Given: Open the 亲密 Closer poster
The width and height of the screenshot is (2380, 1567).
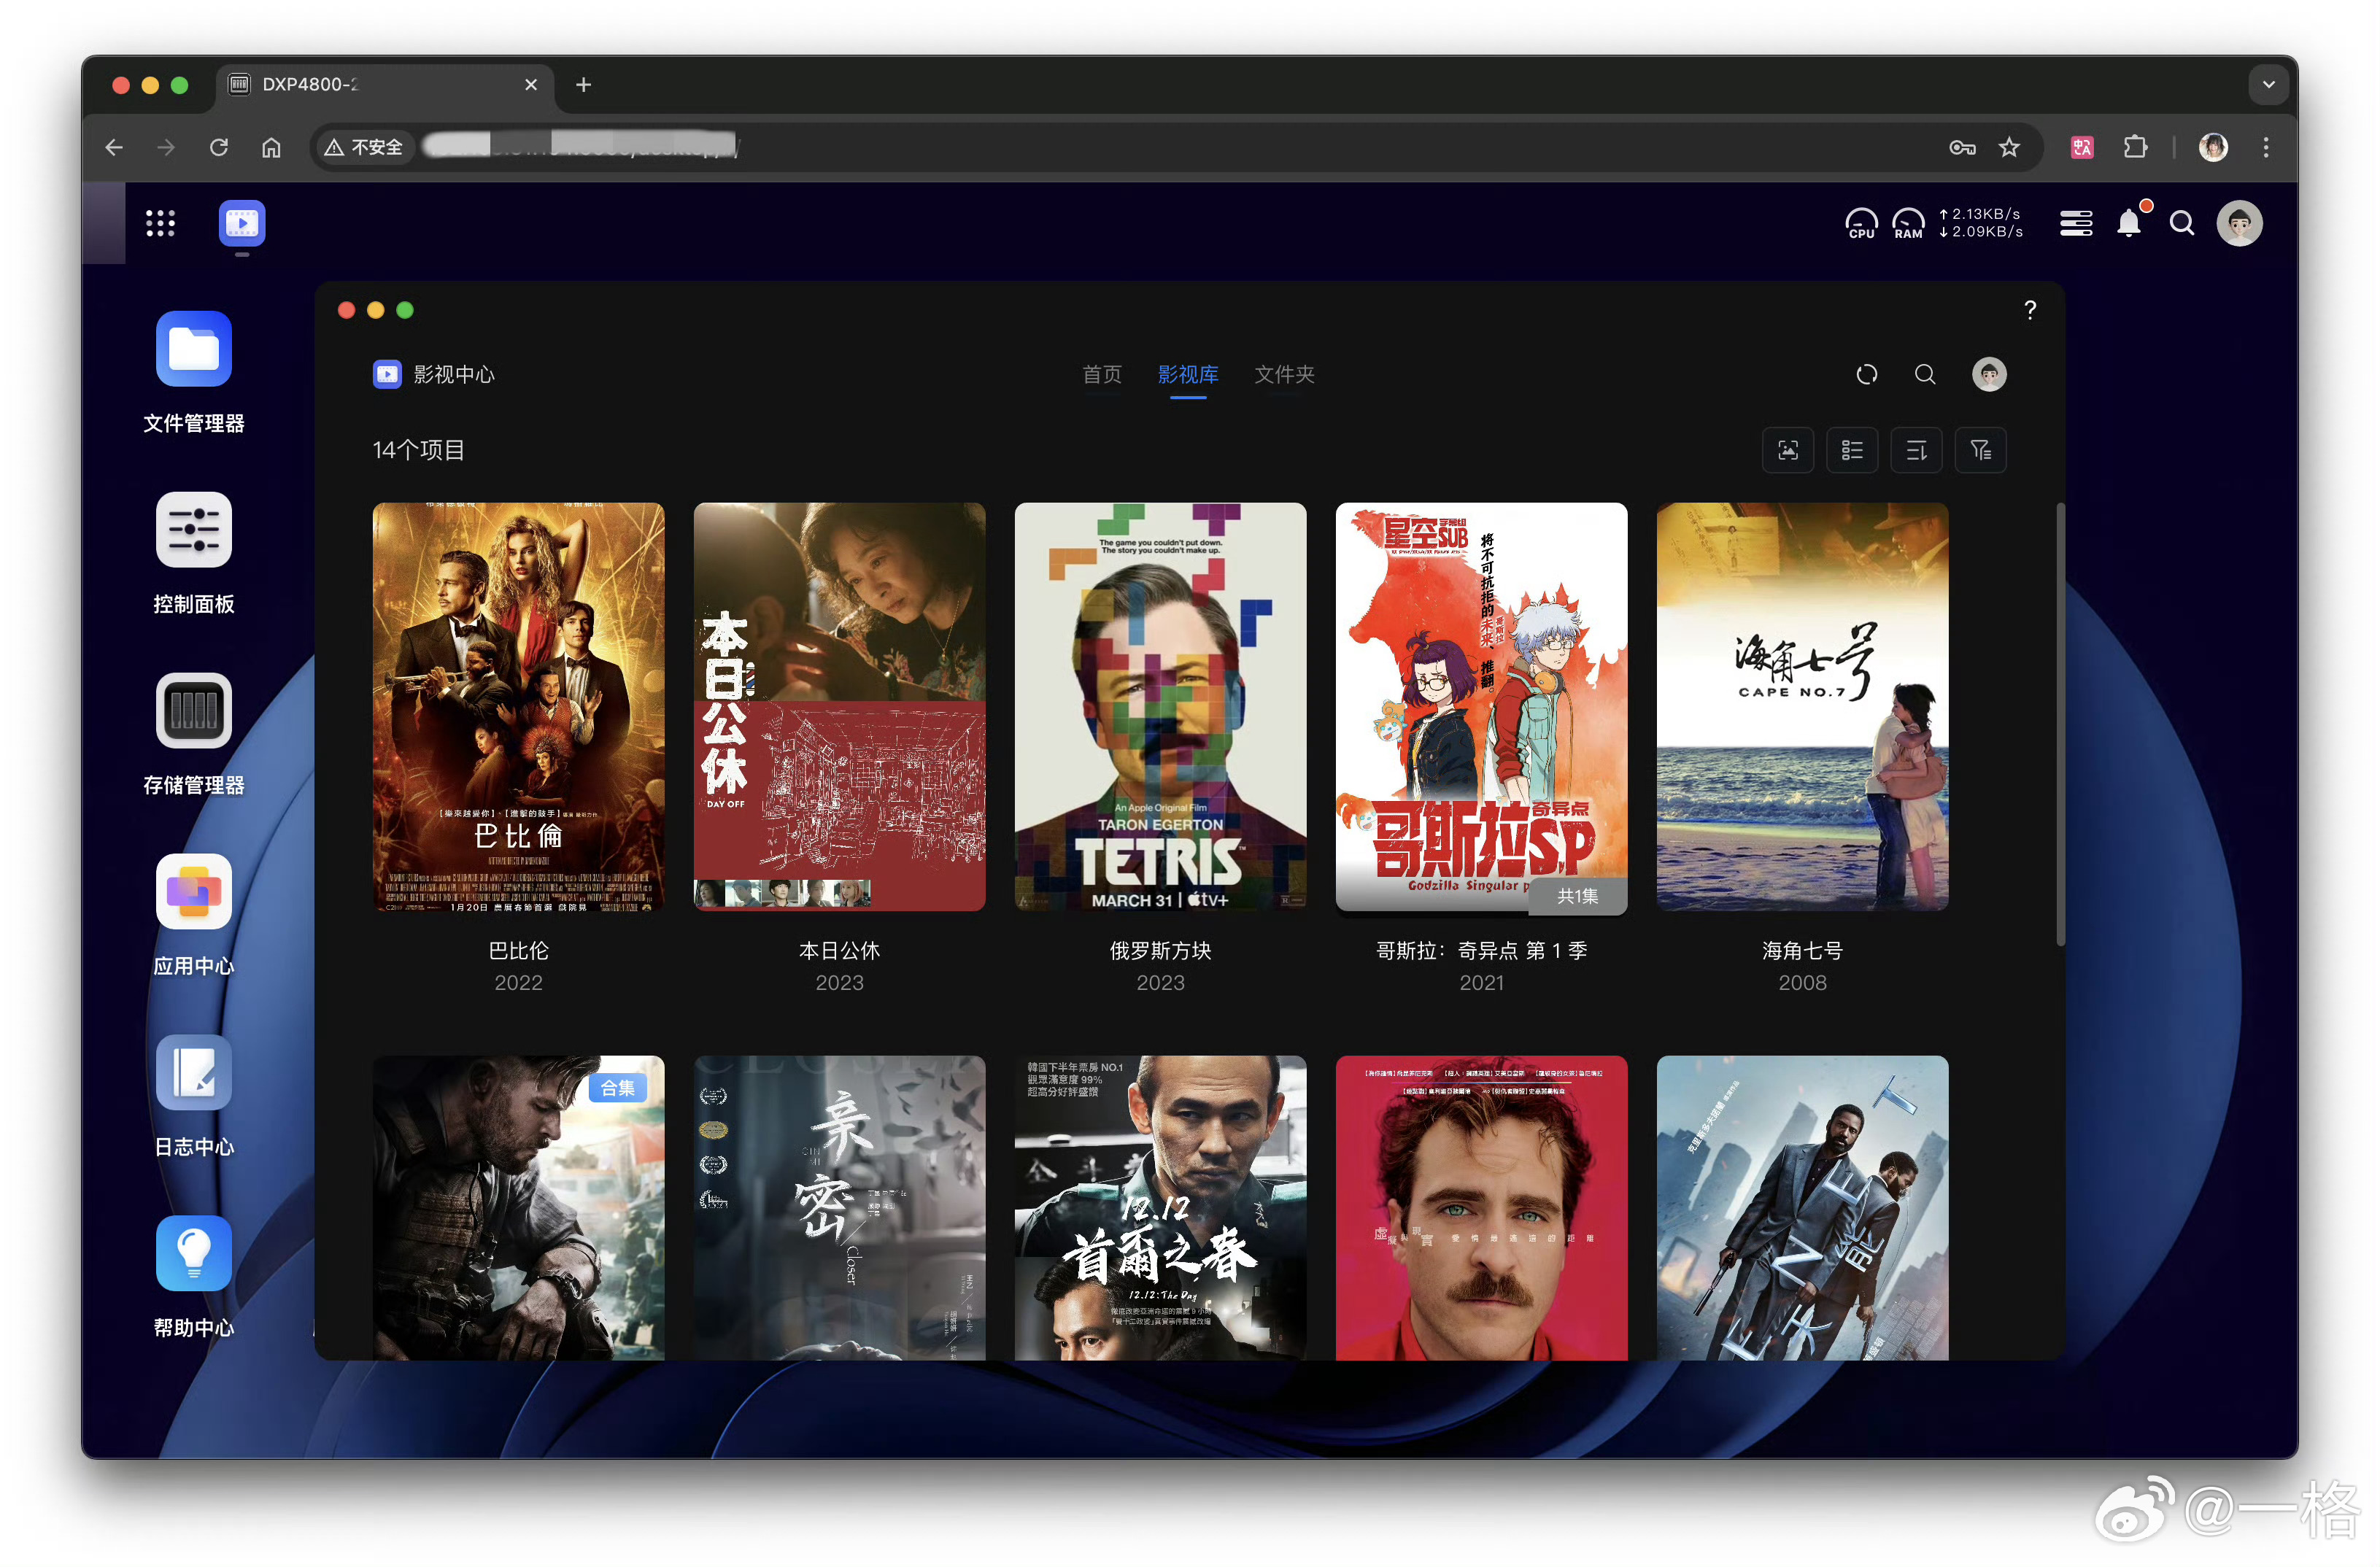Looking at the screenshot, I should 839,1208.
